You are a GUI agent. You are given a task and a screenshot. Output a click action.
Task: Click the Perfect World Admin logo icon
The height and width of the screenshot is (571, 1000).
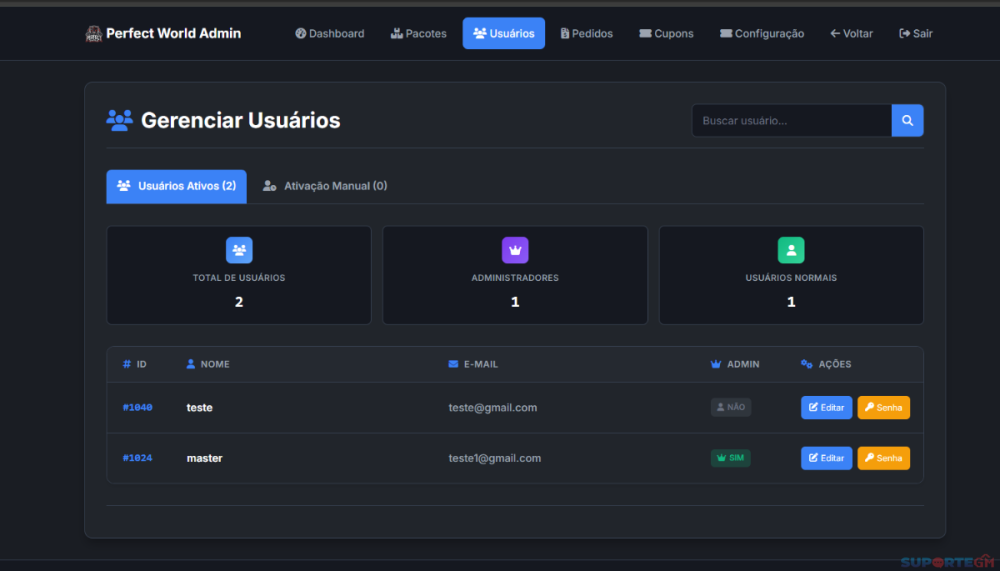point(94,34)
